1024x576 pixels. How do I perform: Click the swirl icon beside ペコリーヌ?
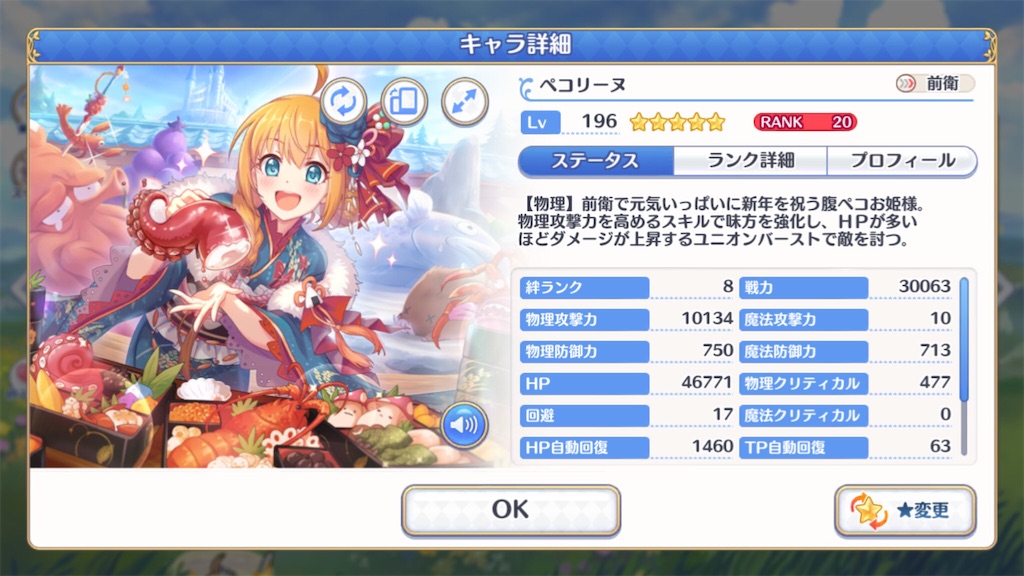[x=526, y=88]
